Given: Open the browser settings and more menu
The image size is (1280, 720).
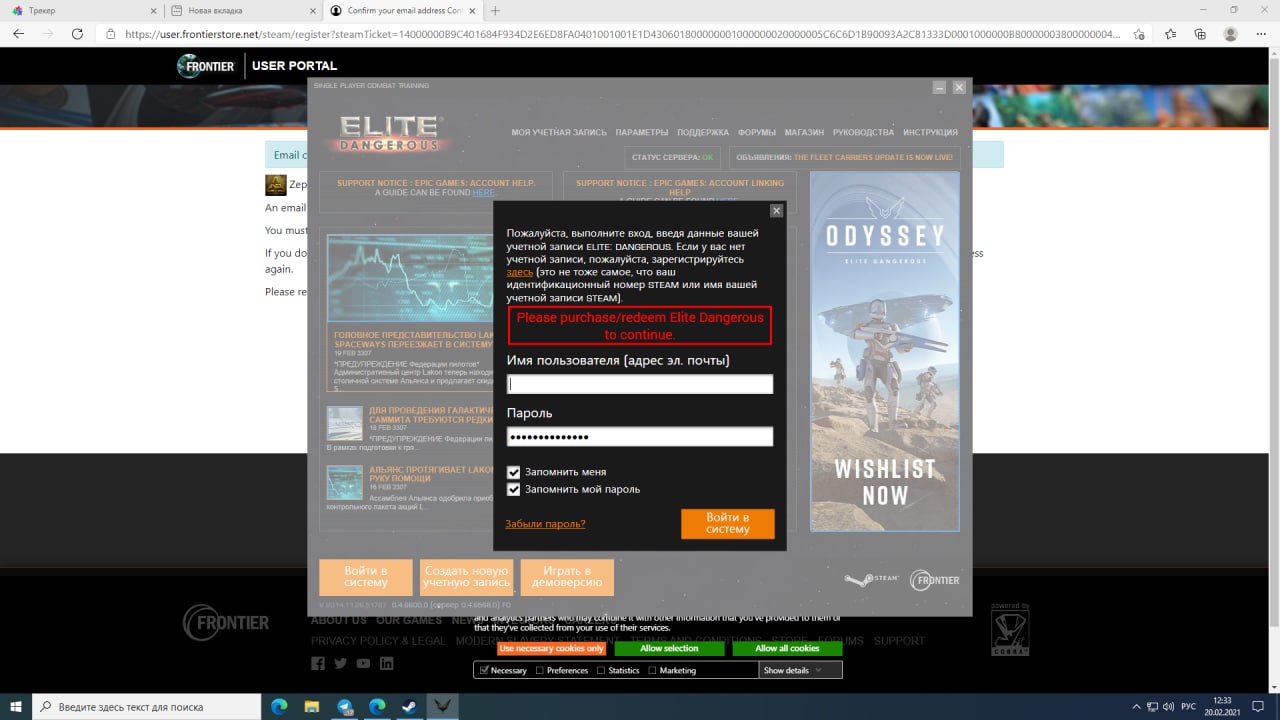Looking at the screenshot, I should pyautogui.click(x=1261, y=33).
